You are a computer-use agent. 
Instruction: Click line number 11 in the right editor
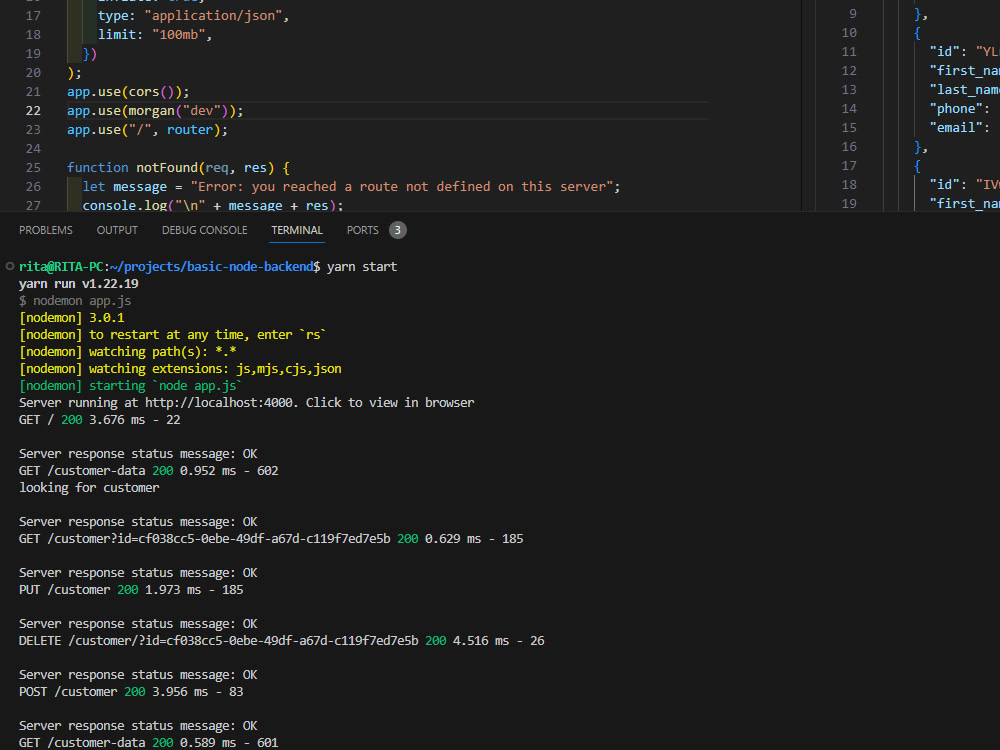coord(849,51)
